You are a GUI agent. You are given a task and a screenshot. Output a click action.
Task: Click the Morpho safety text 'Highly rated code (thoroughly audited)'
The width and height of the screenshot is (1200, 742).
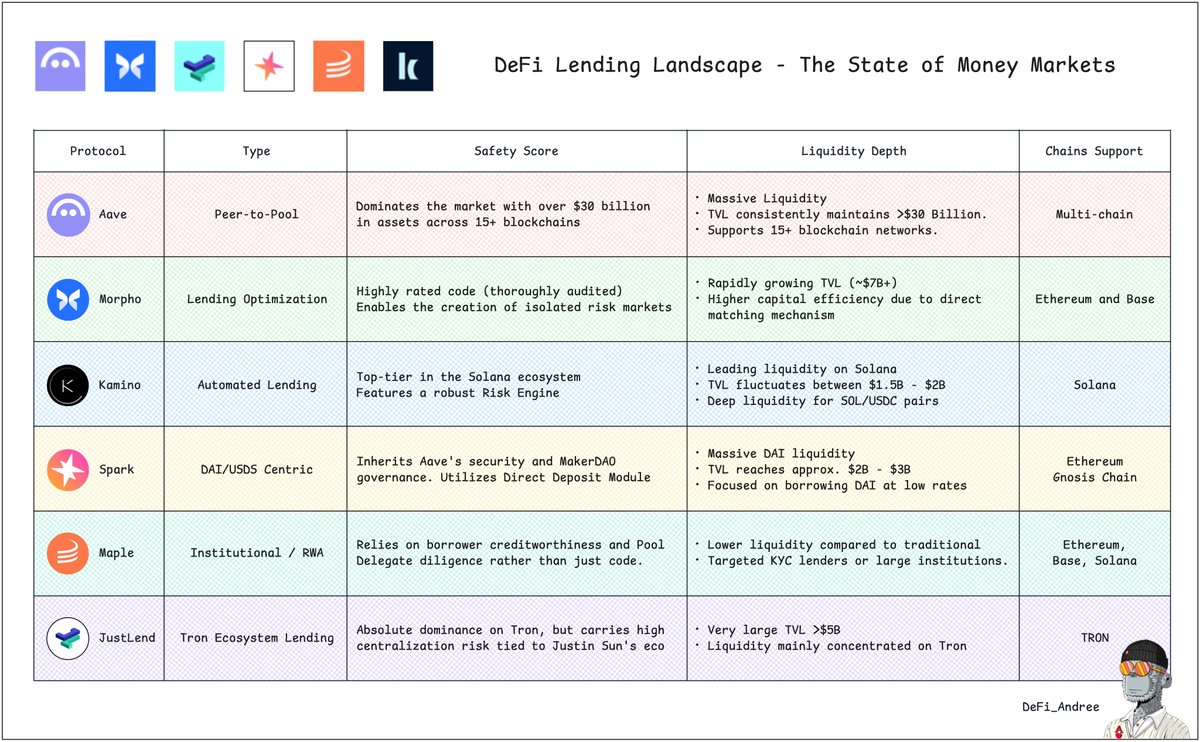click(x=489, y=292)
